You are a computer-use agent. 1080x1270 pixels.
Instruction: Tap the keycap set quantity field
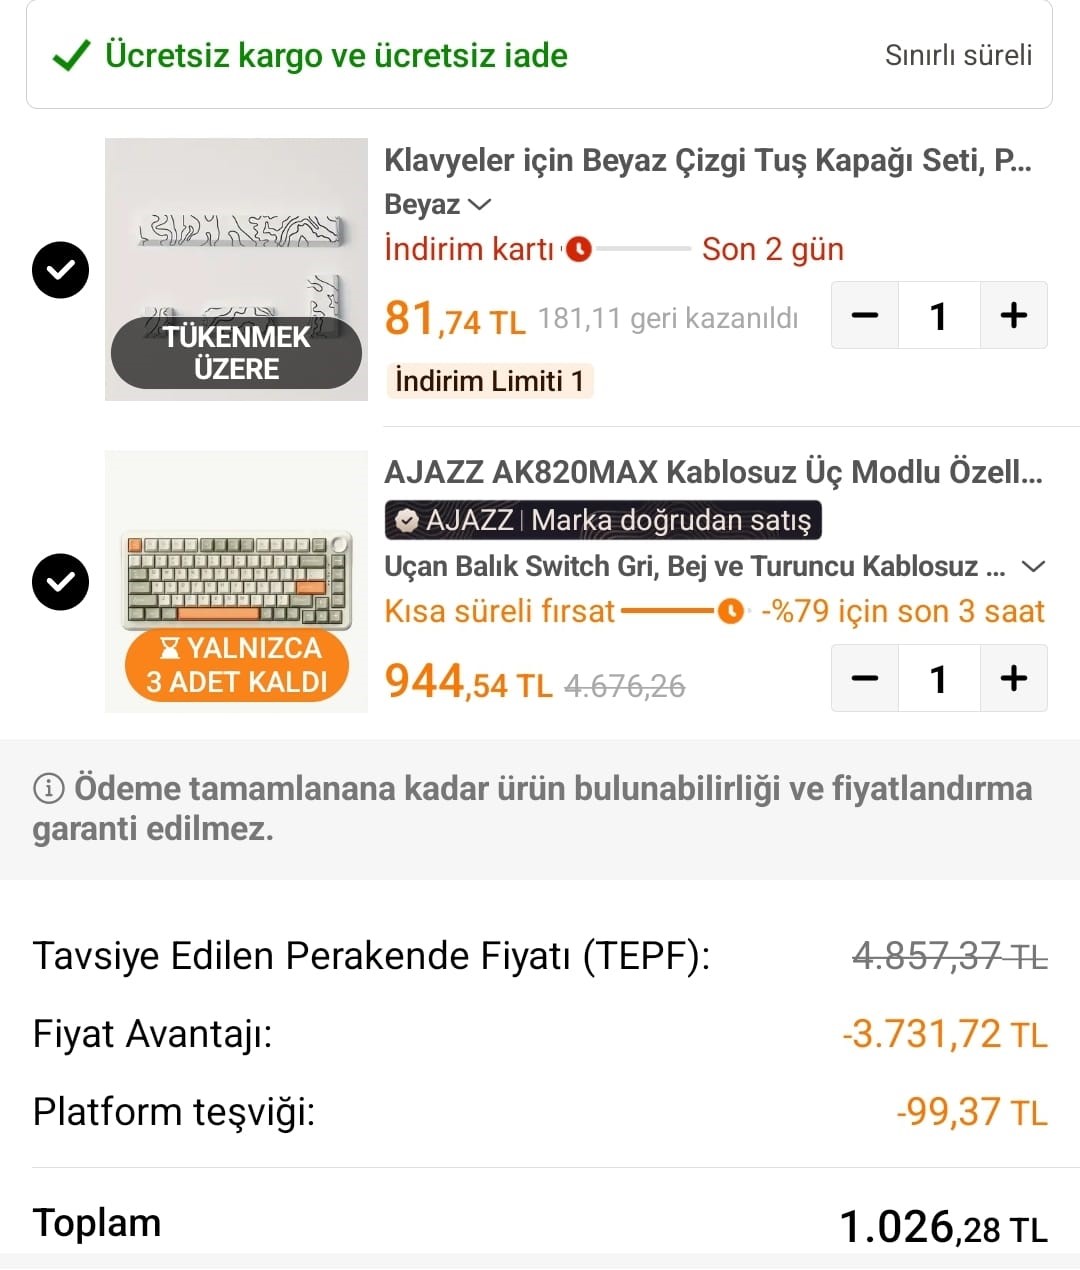tap(938, 316)
